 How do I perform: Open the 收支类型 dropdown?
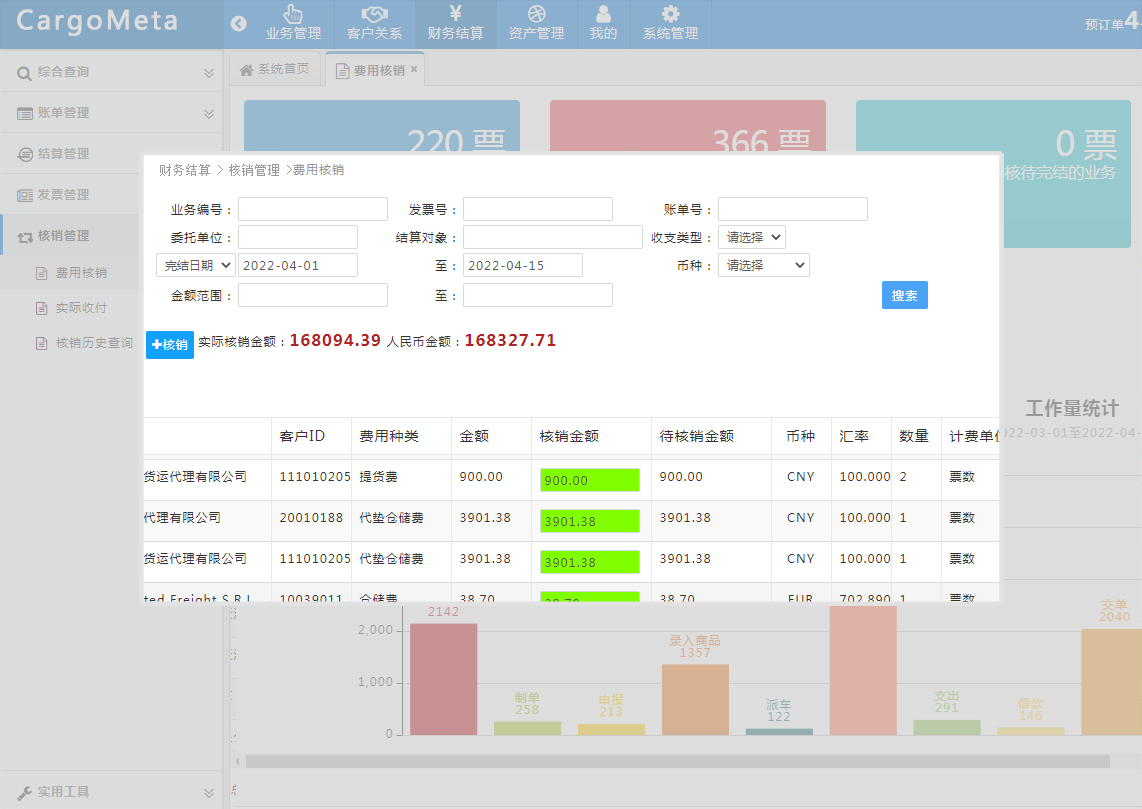pos(752,237)
